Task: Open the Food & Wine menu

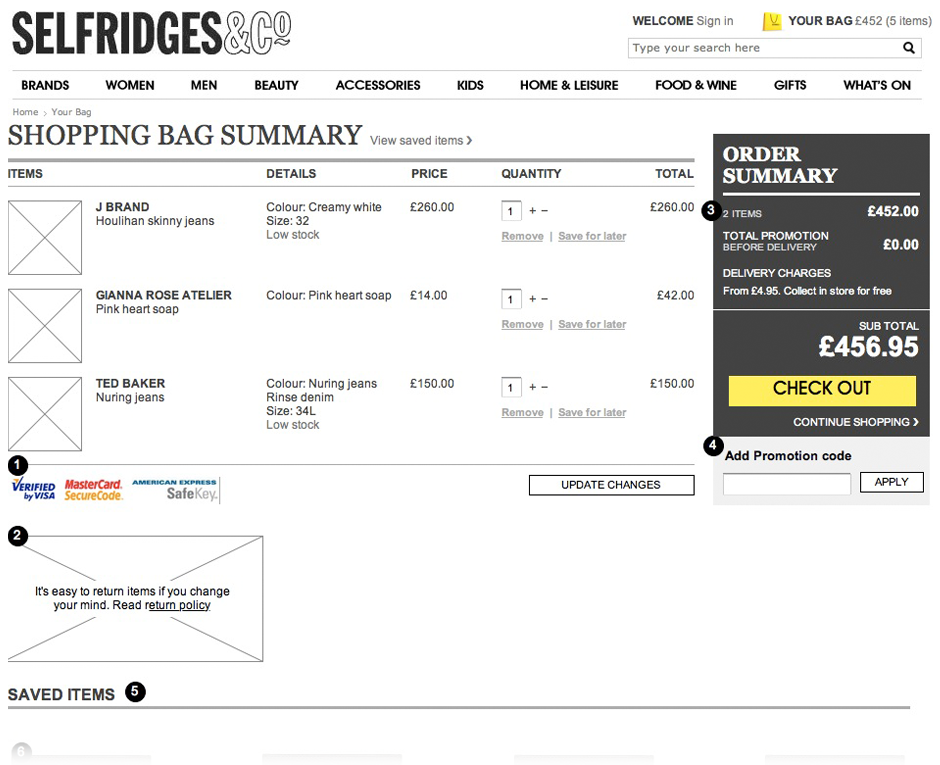Action: (x=696, y=85)
